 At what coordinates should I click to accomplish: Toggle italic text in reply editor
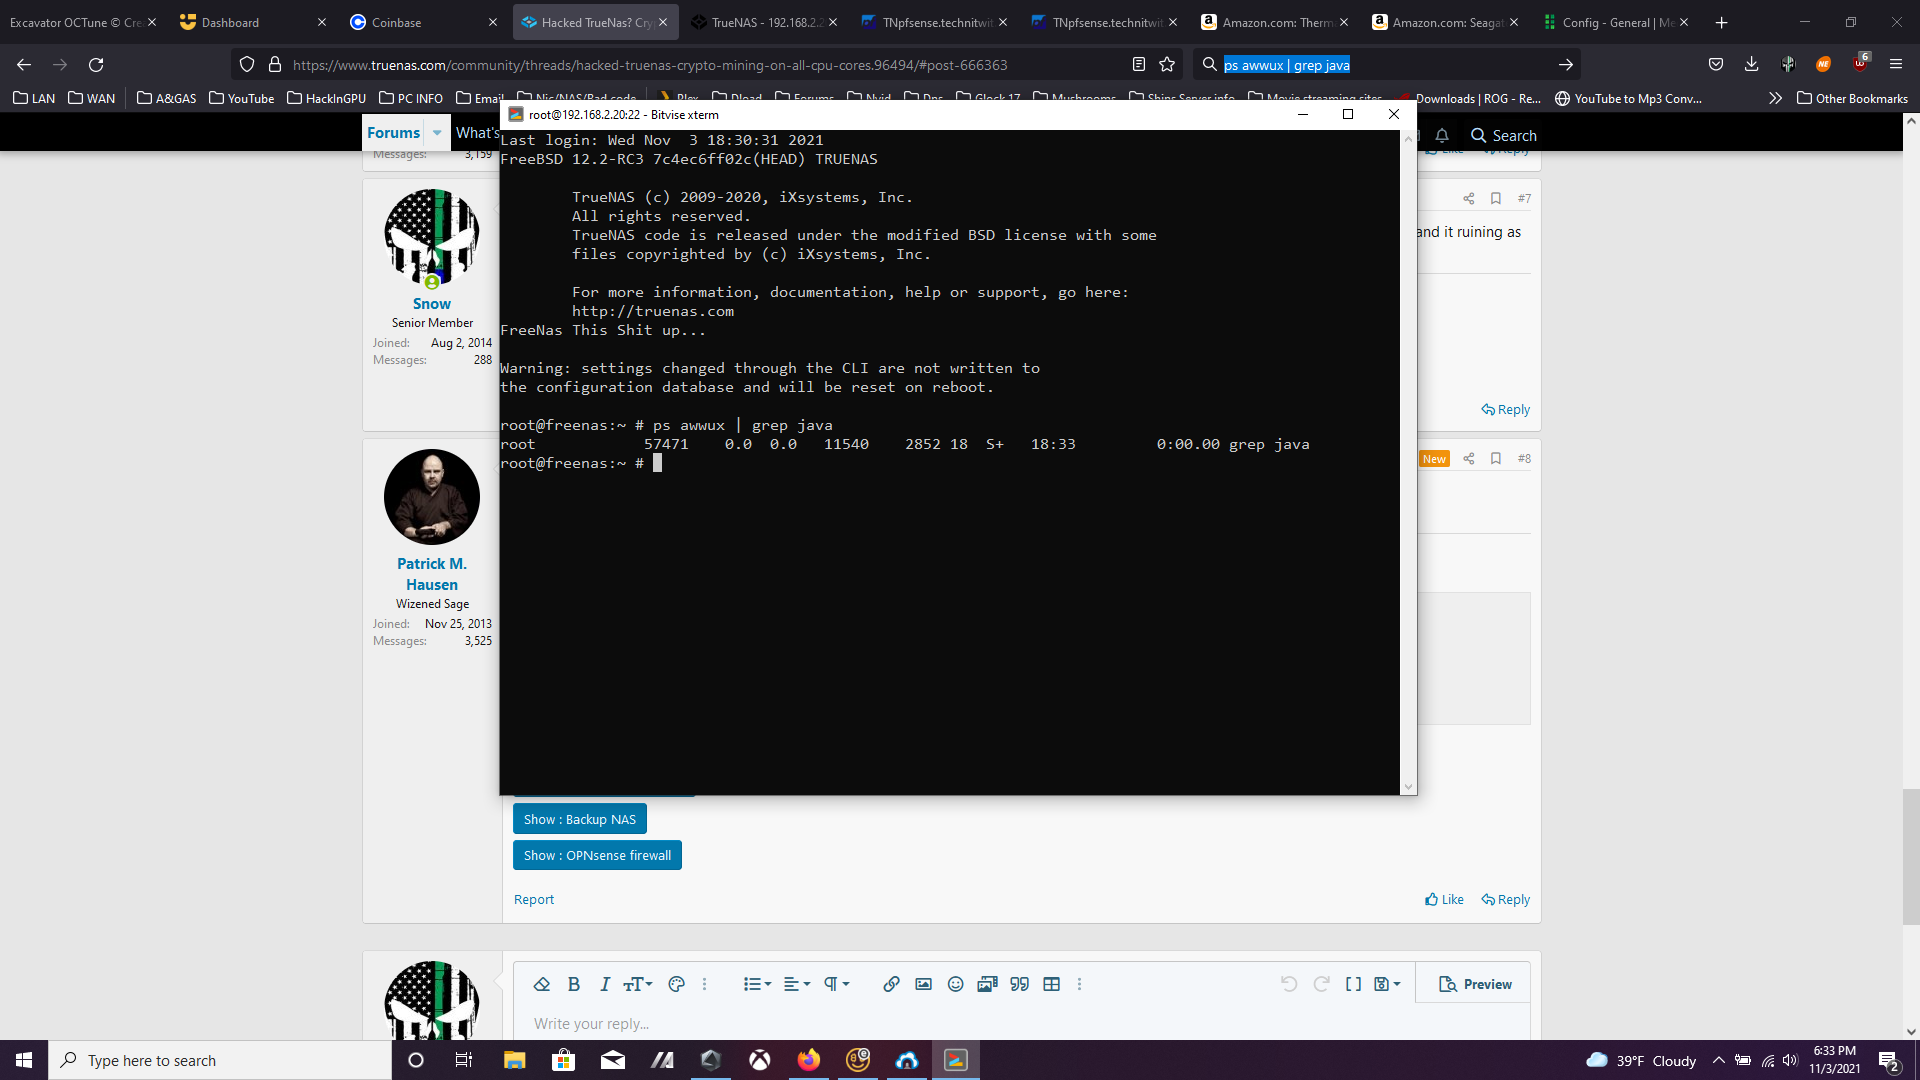pyautogui.click(x=605, y=984)
